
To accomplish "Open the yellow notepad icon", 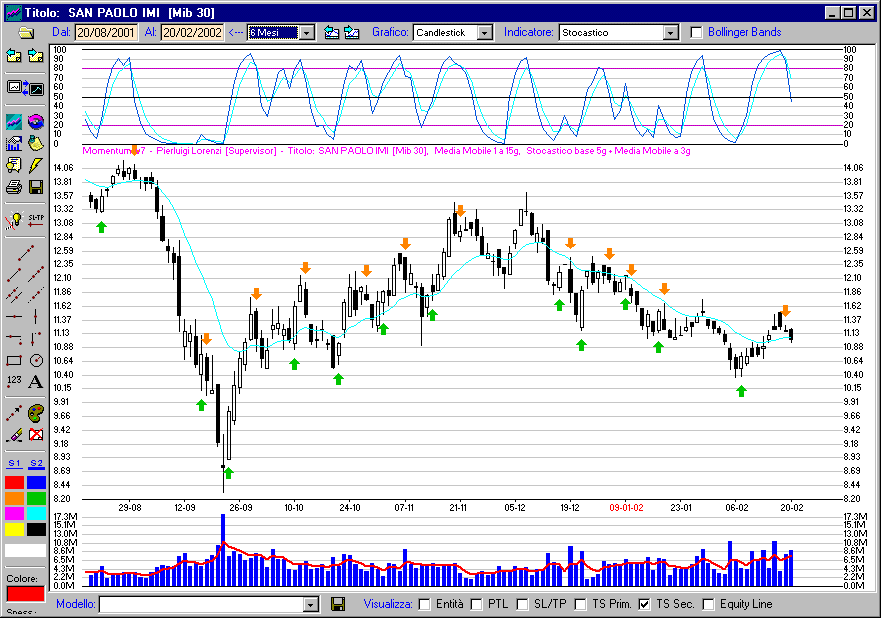I will [36, 143].
